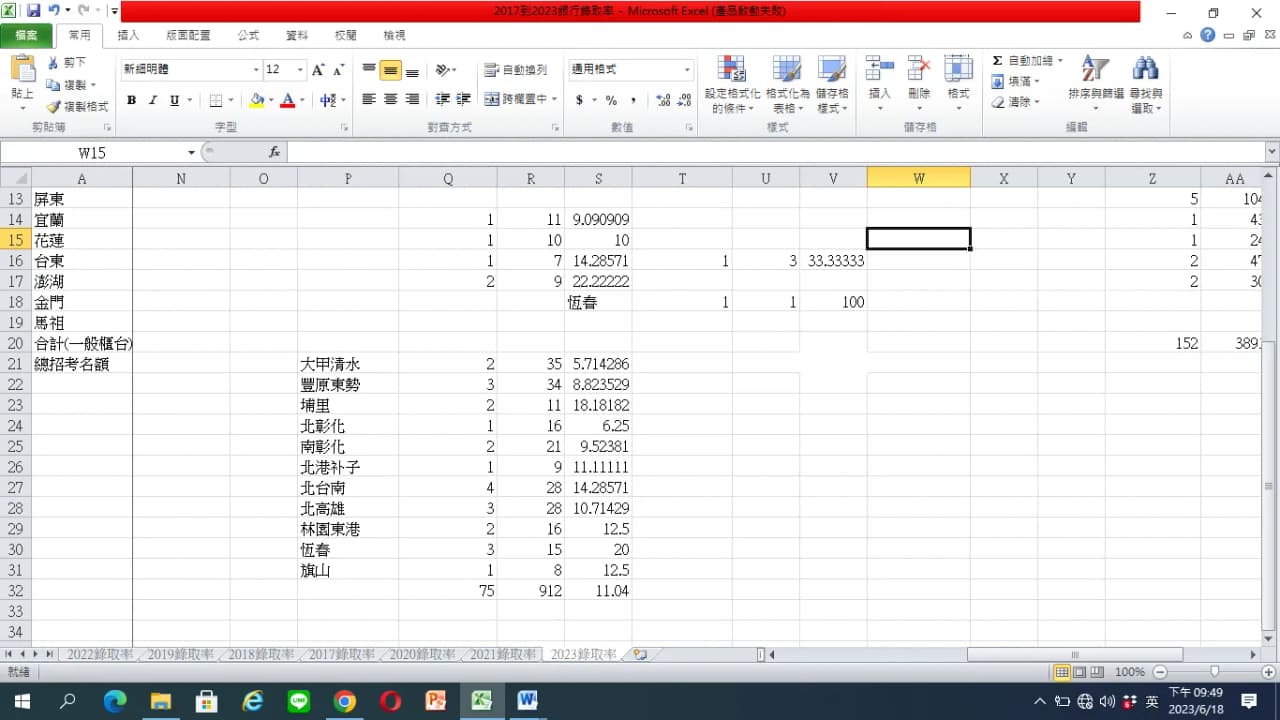Increase indent in alignment group
This screenshot has width=1280, height=720.
[463, 100]
